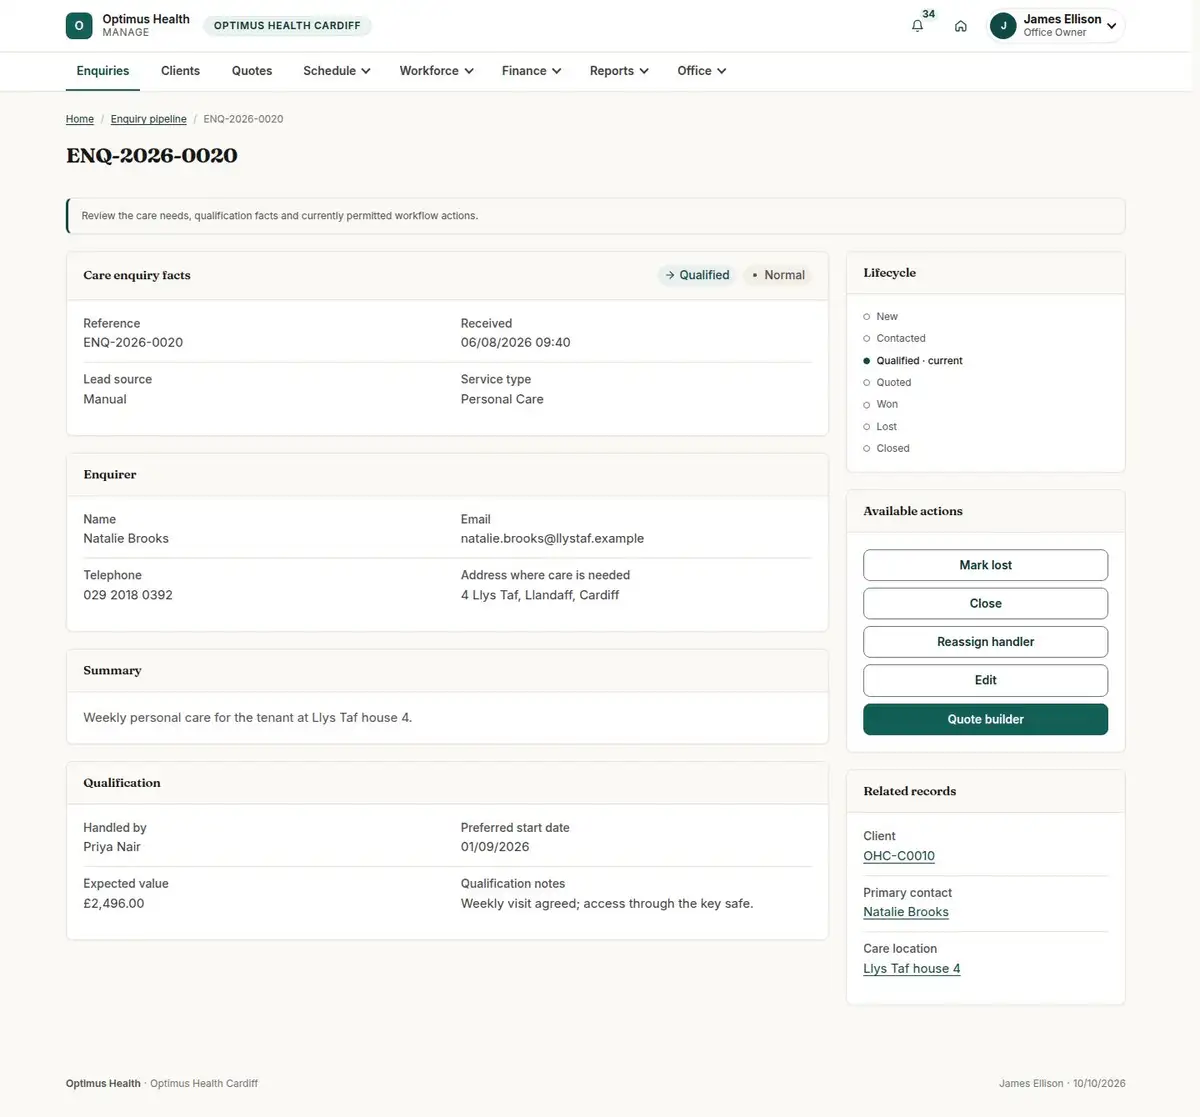
Task: Open primary contact Natalie Brooks link
Action: point(906,912)
